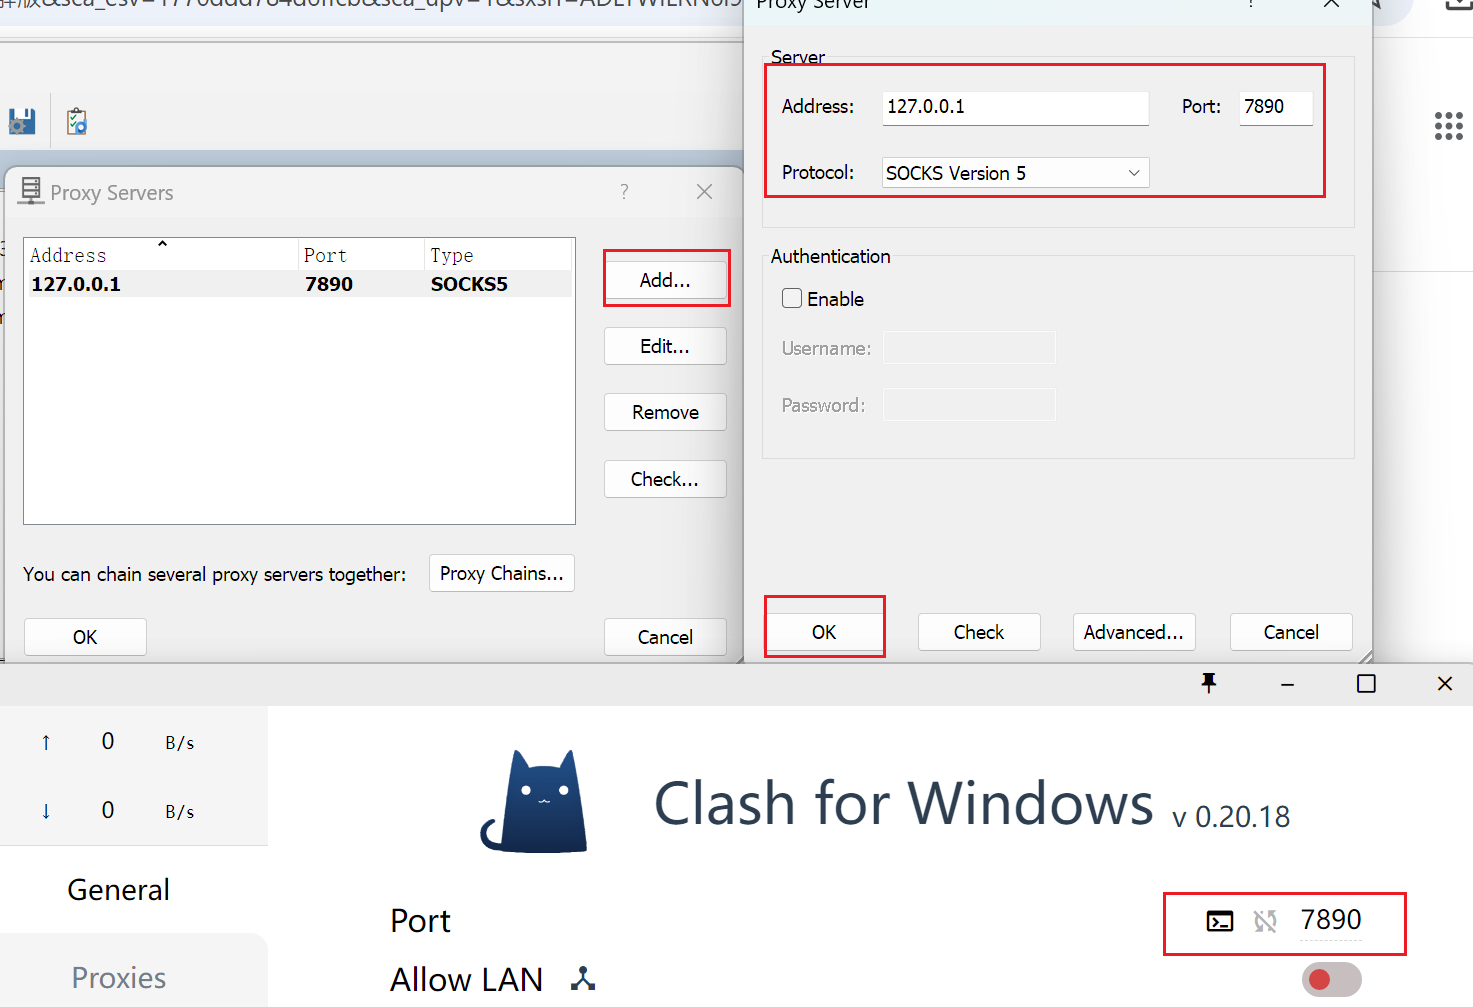This screenshot has width=1473, height=1007.
Task: Click the Clash port value 7890
Action: click(x=1331, y=920)
